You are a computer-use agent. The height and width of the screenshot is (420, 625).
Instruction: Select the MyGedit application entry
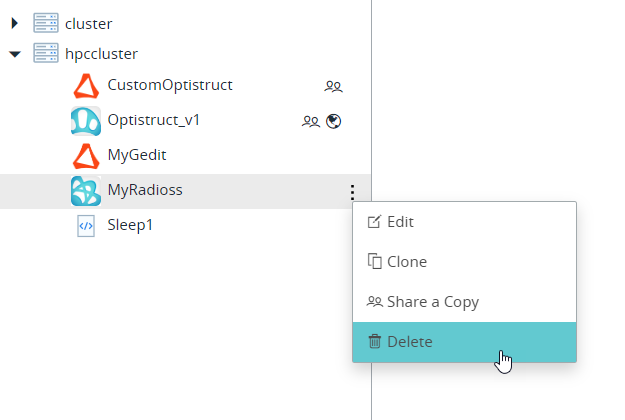tap(136, 156)
